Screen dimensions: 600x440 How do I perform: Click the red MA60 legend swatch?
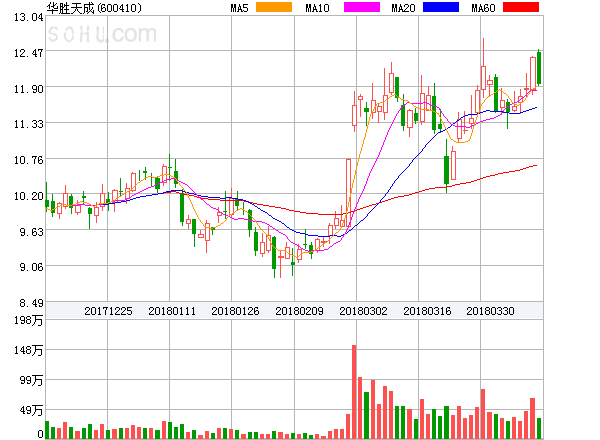521,7
